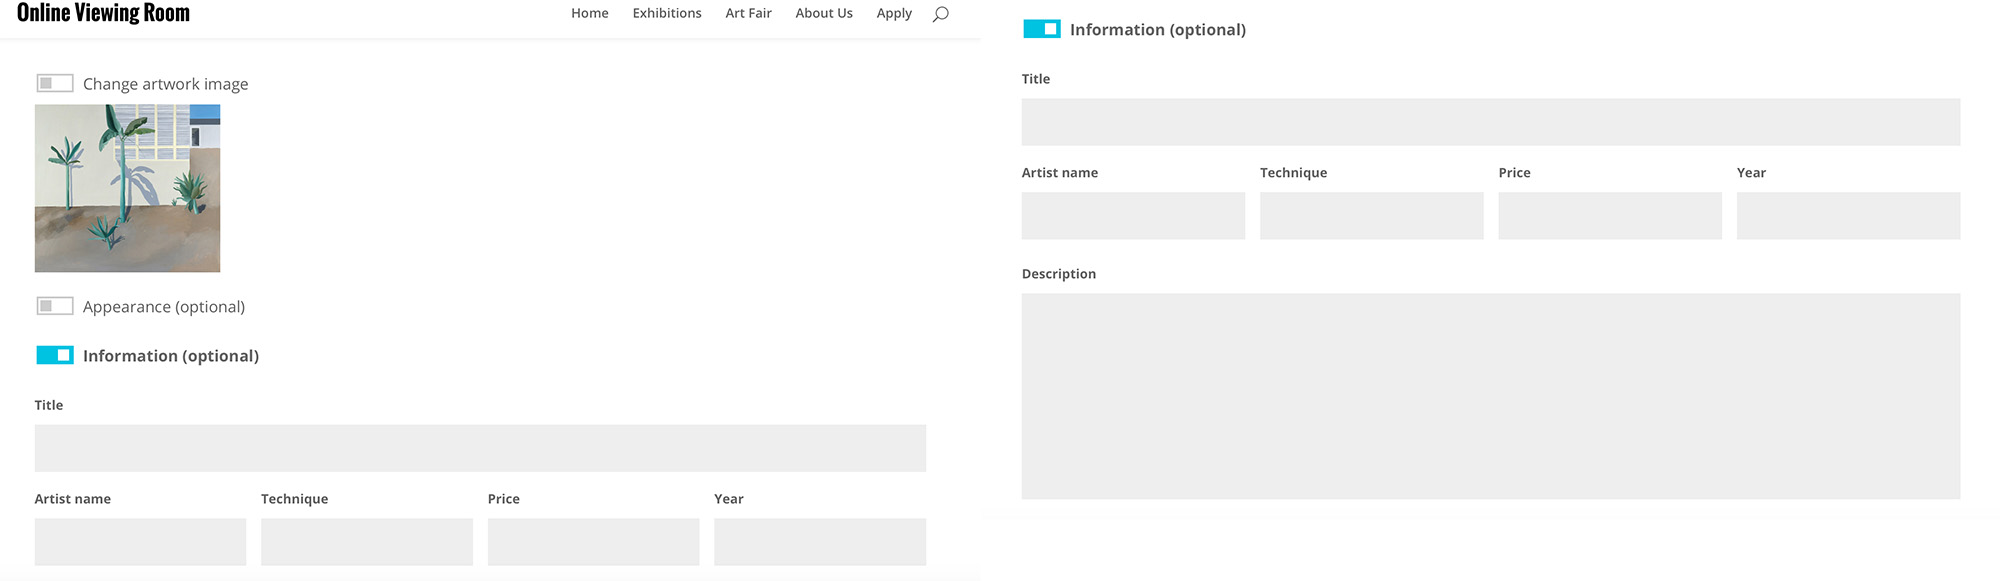Select About Us in navigation
Viewport: 2000px width, 581px height.
coord(824,13)
